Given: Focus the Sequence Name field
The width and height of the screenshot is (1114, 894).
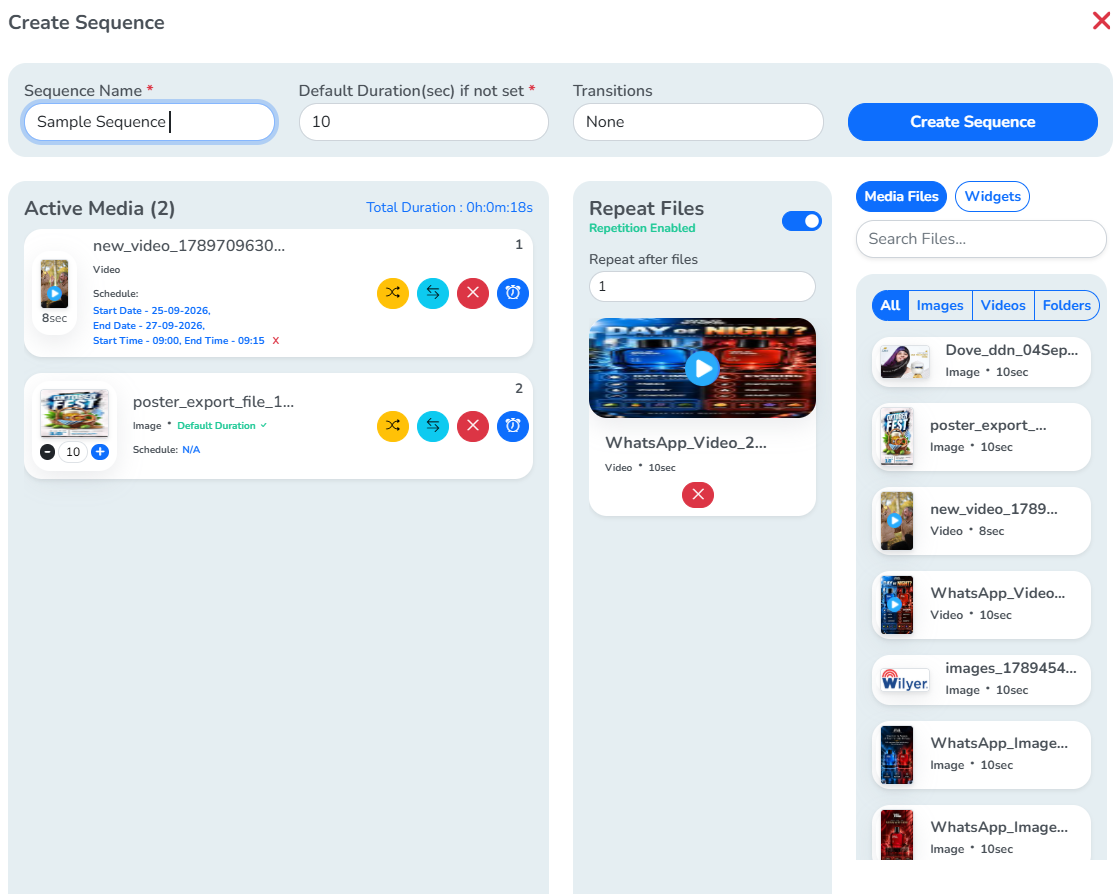Looking at the screenshot, I should 149,122.
